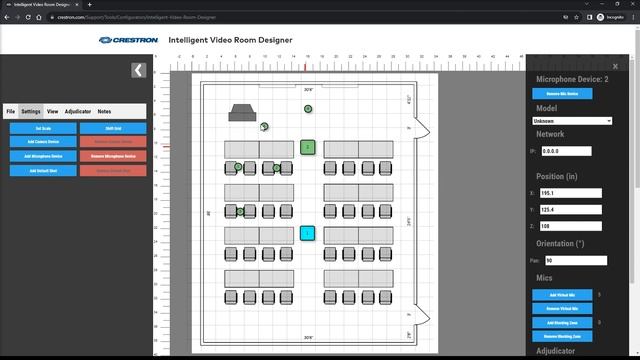
Task: Click the Add Blocking Zone button
Action: [x=562, y=322]
